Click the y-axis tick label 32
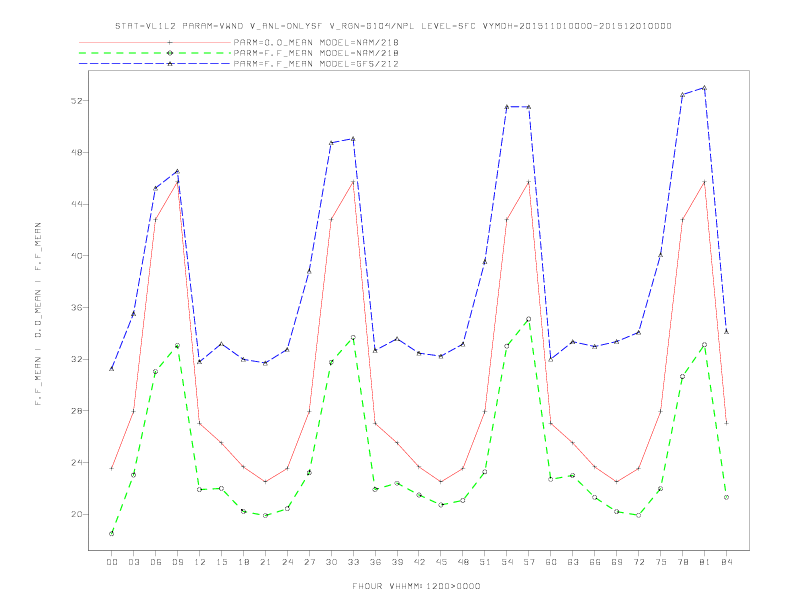Screen dimensions: 792x612 pos(76,359)
